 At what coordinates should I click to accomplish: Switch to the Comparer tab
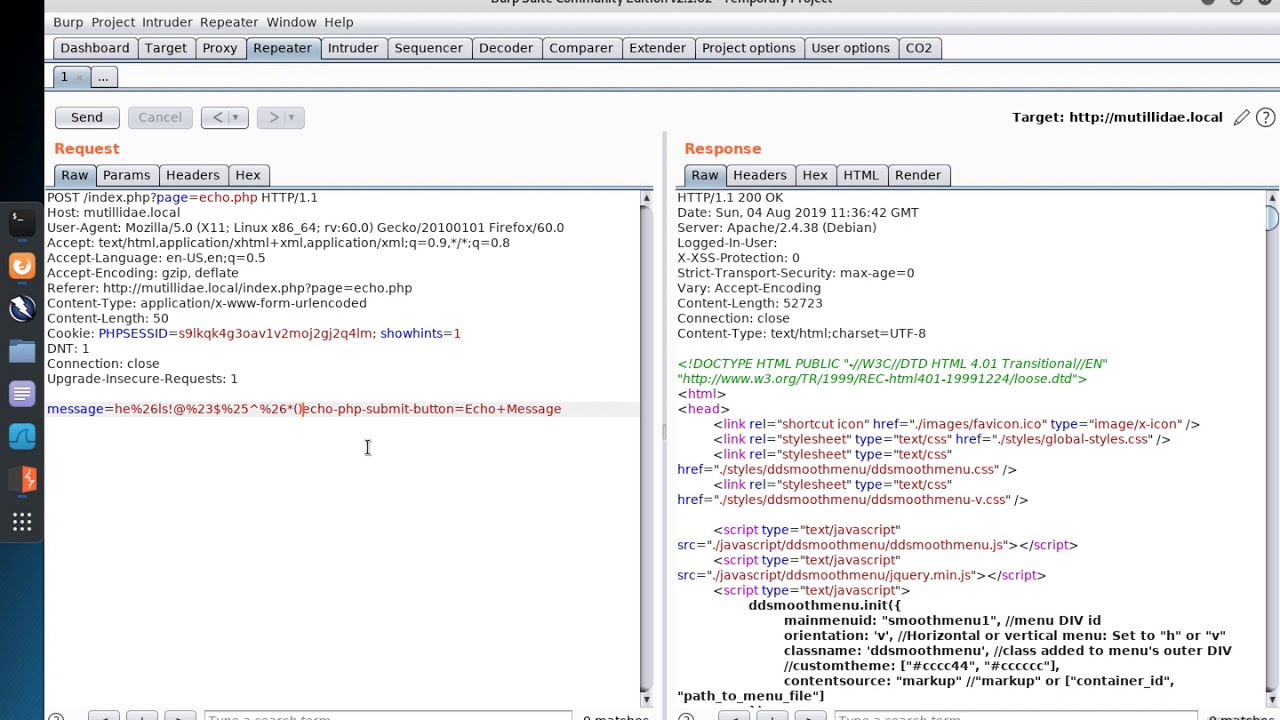tap(581, 48)
